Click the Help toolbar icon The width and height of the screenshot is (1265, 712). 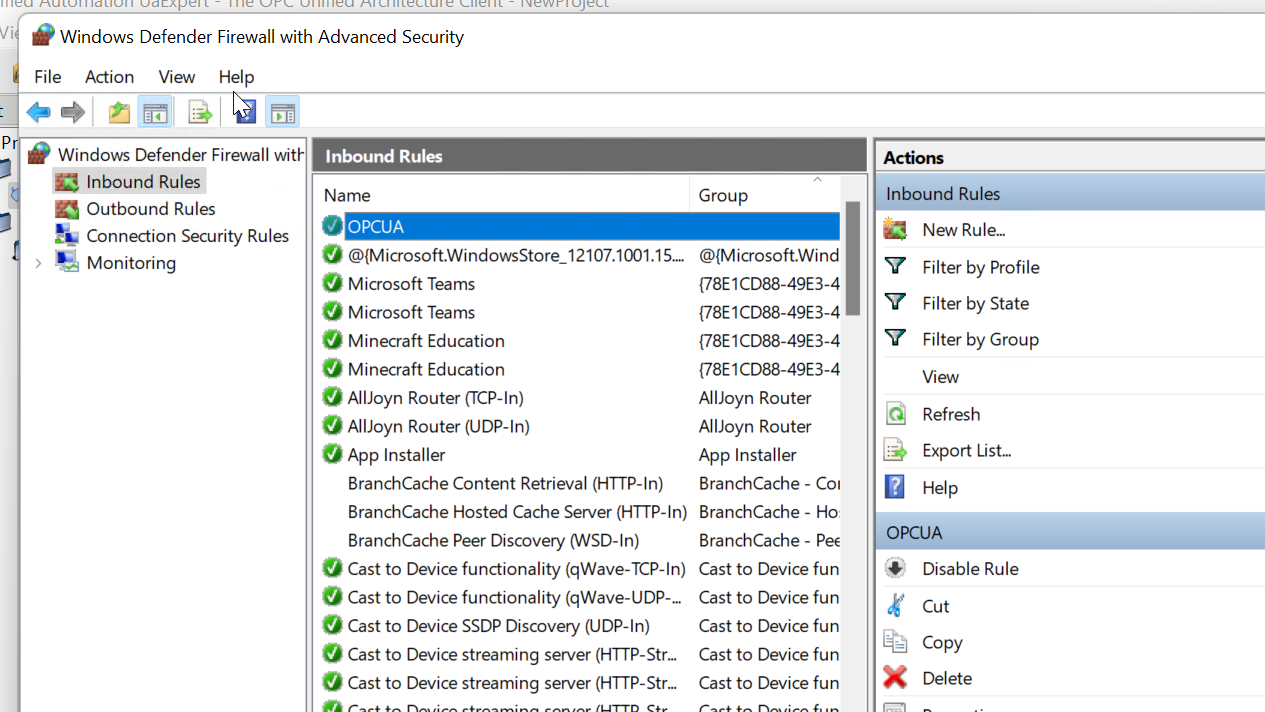[246, 112]
